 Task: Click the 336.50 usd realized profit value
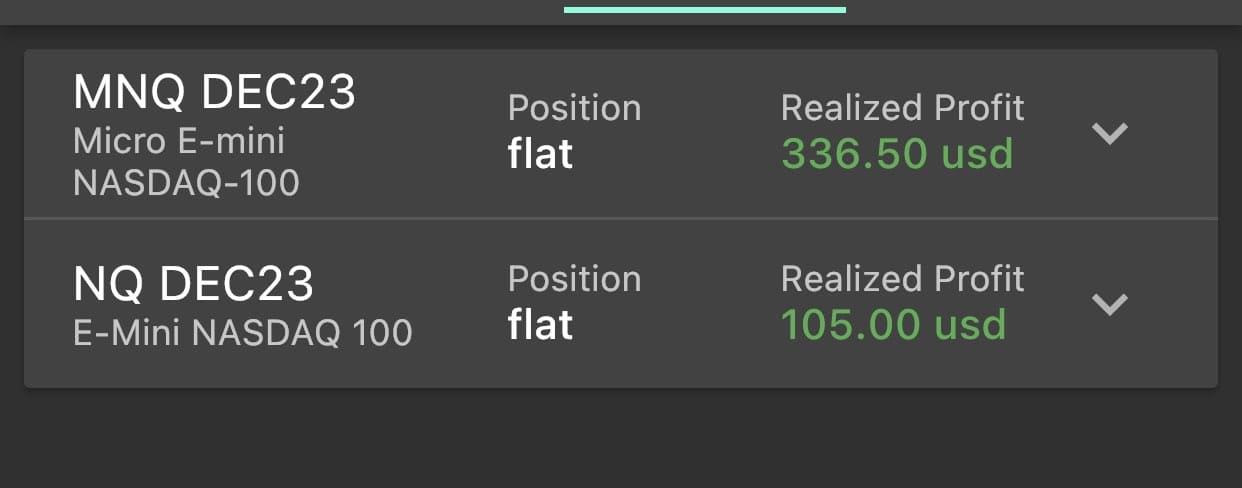pyautogui.click(x=897, y=154)
